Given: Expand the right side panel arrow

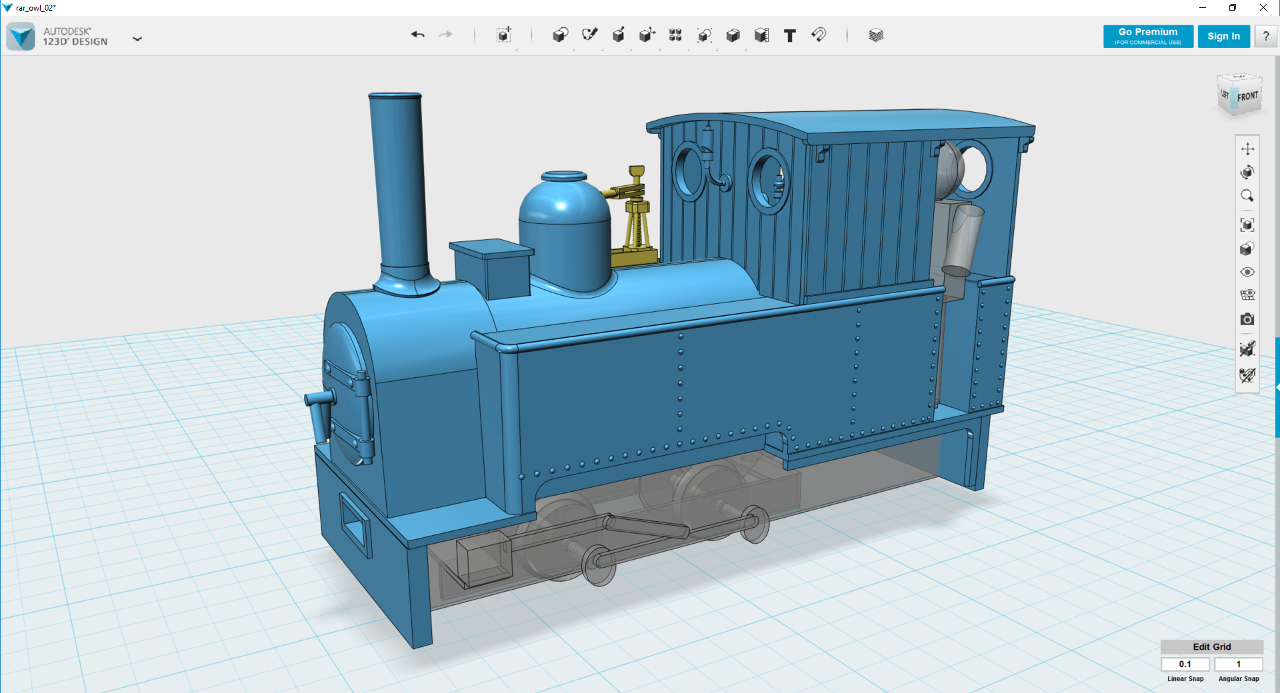Looking at the screenshot, I should [x=1277, y=387].
